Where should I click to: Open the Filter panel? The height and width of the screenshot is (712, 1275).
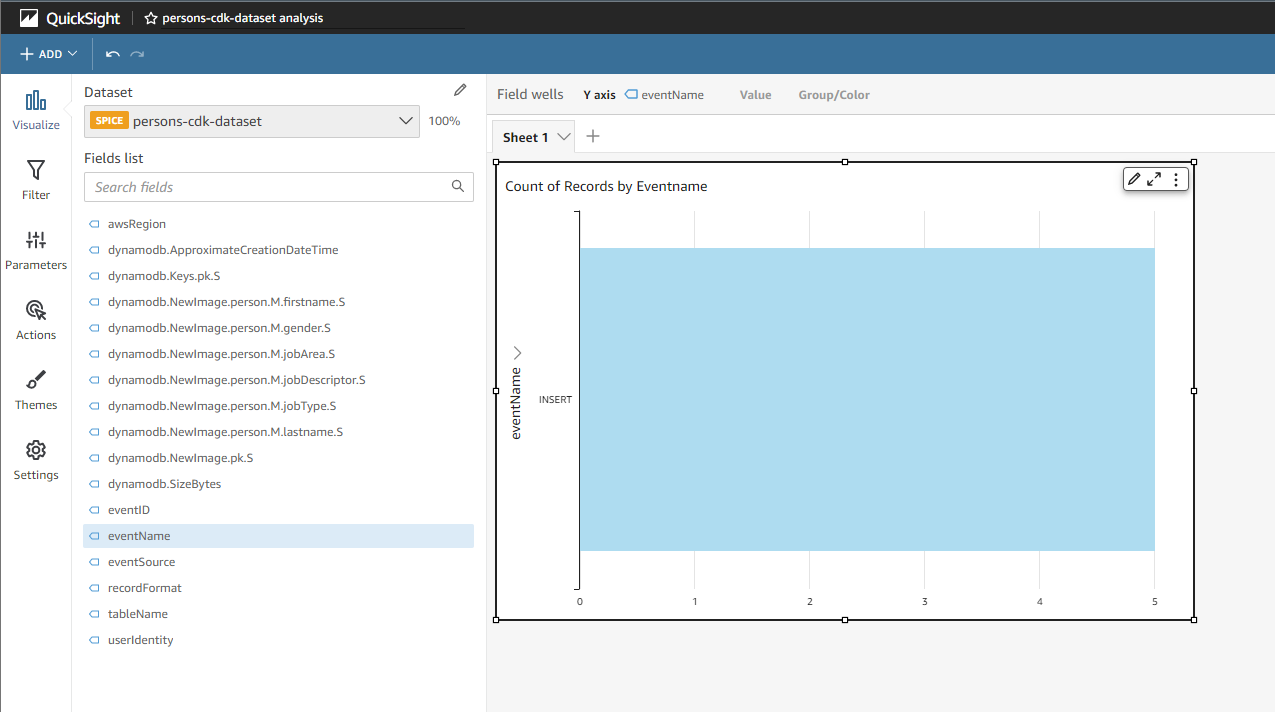pos(36,171)
